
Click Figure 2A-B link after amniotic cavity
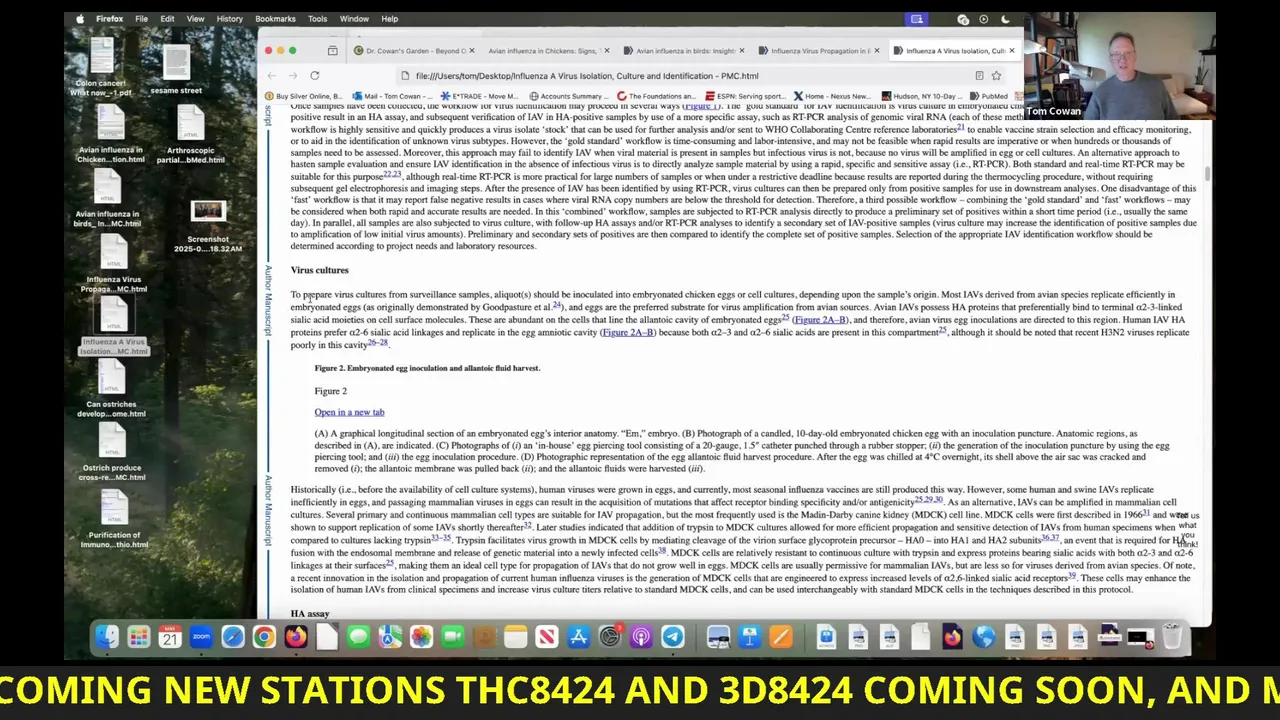(x=628, y=332)
